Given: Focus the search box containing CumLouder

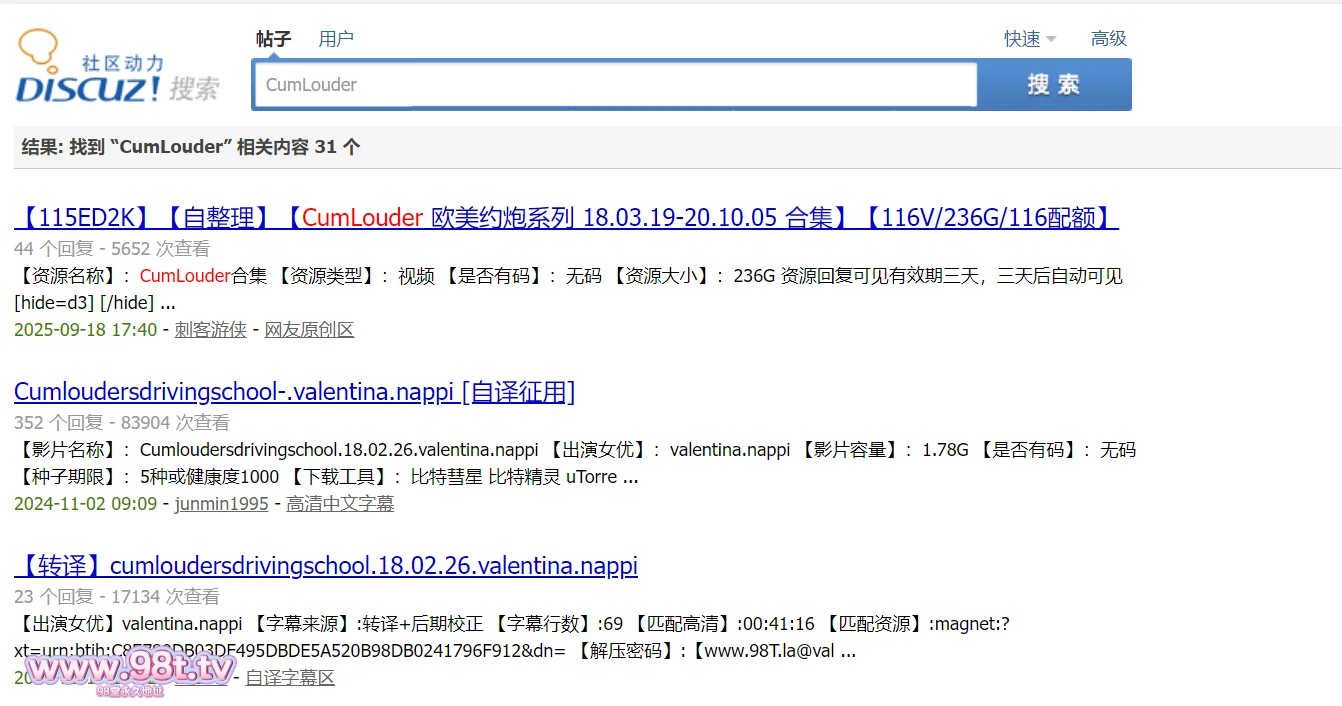Looking at the screenshot, I should (x=615, y=85).
